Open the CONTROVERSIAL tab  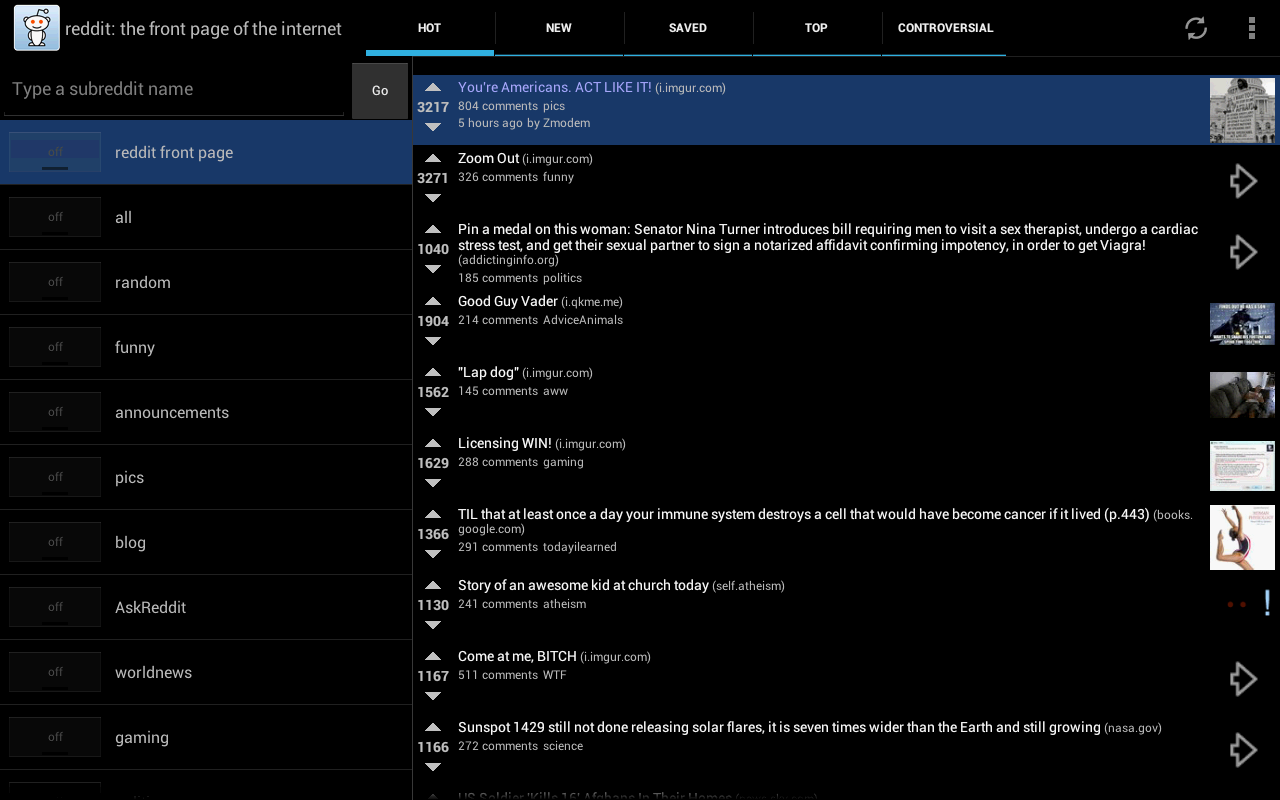945,28
